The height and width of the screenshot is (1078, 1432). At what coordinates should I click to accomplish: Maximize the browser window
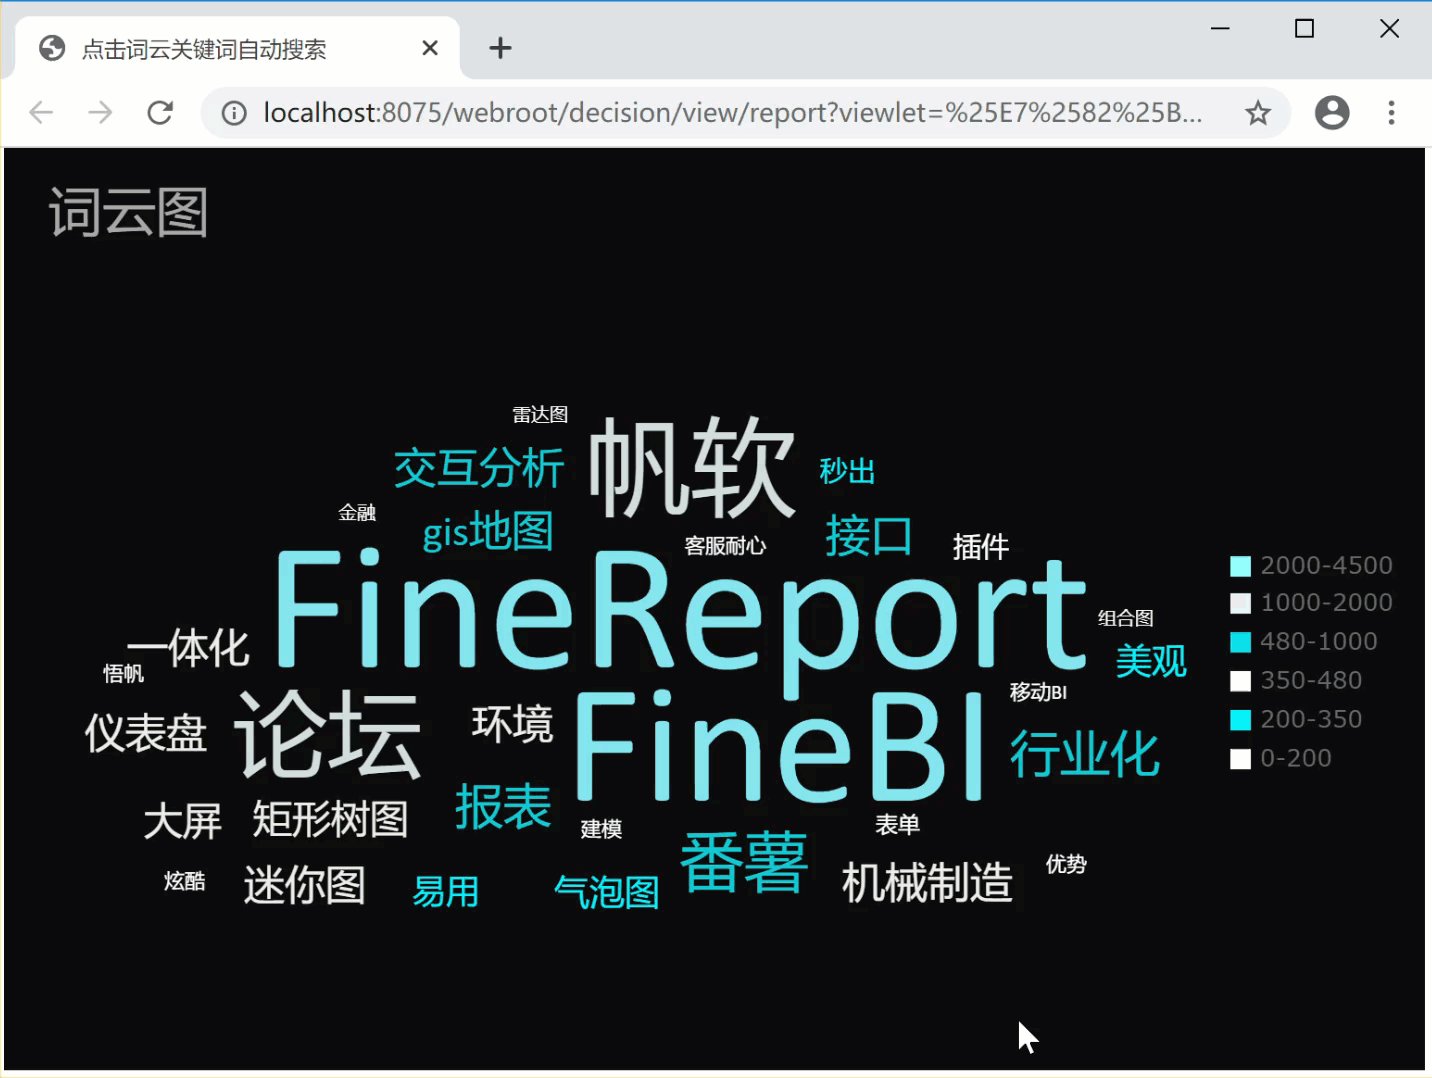tap(1304, 28)
